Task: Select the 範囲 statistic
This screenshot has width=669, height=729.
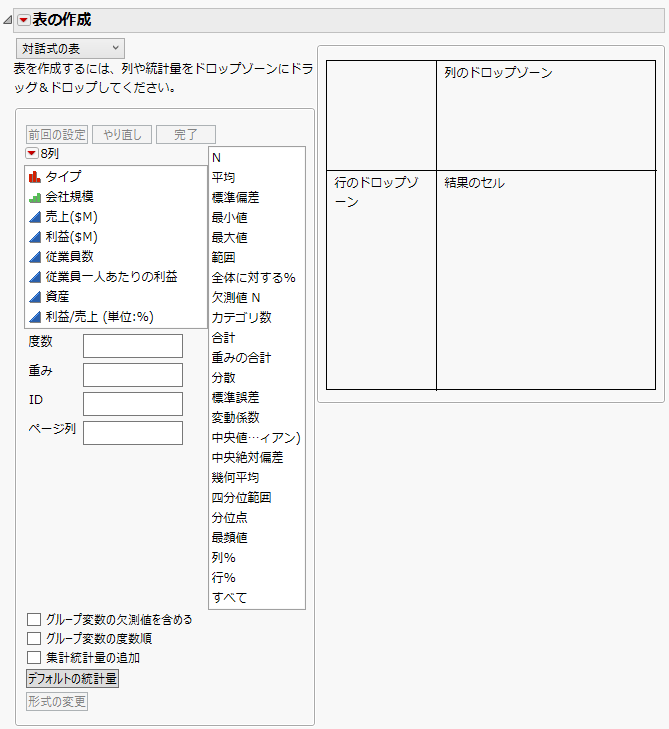Action: pyautogui.click(x=224, y=258)
